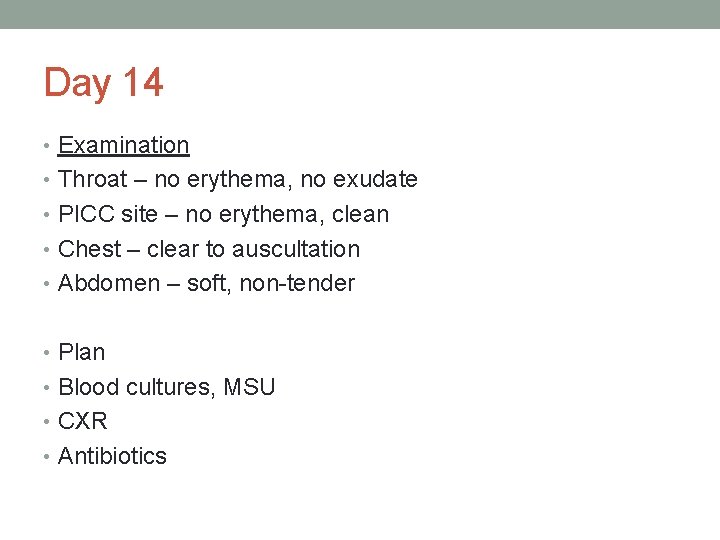Click the bullet dot before Chest
Image resolution: width=720 pixels, height=540 pixels.
[46, 249]
